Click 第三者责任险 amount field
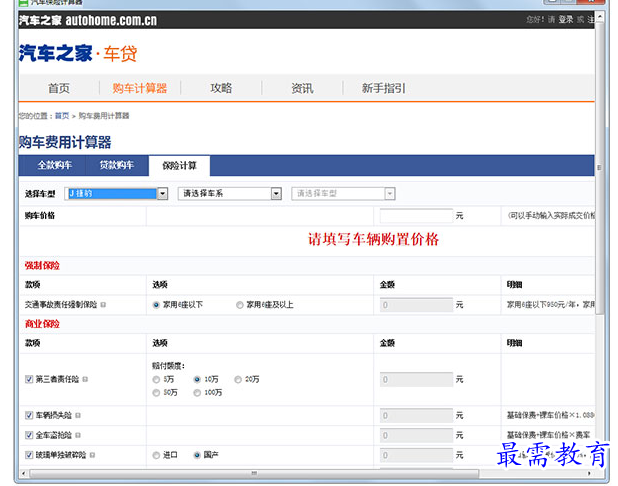618x486 pixels. (x=416, y=379)
